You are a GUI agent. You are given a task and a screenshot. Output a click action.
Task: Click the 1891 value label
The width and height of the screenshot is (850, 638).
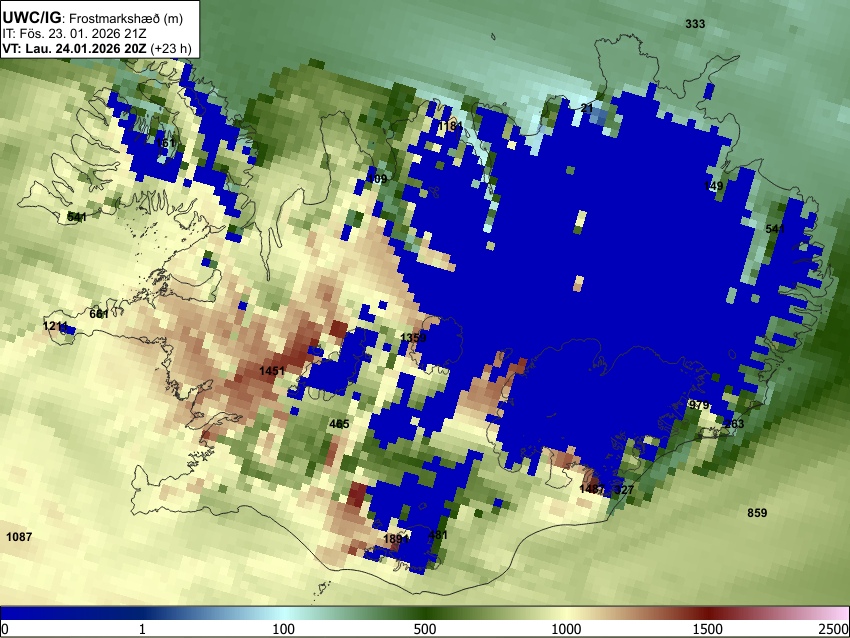[x=396, y=539]
